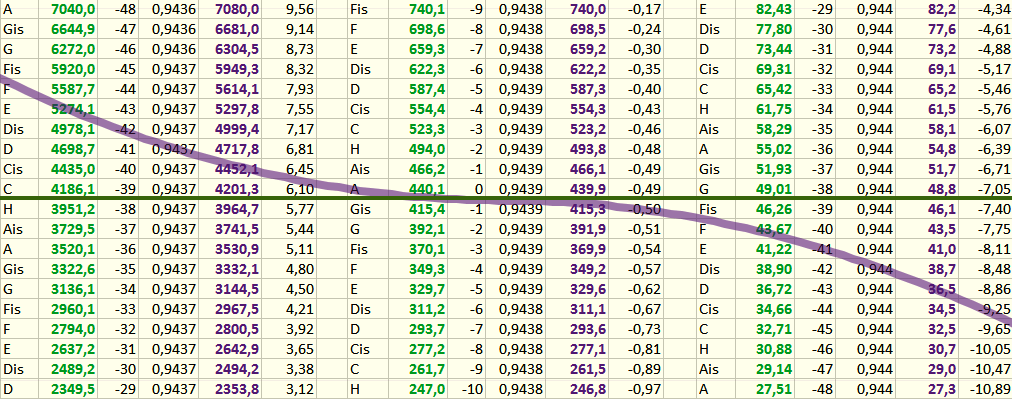This screenshot has height=399, width=1012.
Task: Select the purple value 51,7
Action: tap(942, 169)
